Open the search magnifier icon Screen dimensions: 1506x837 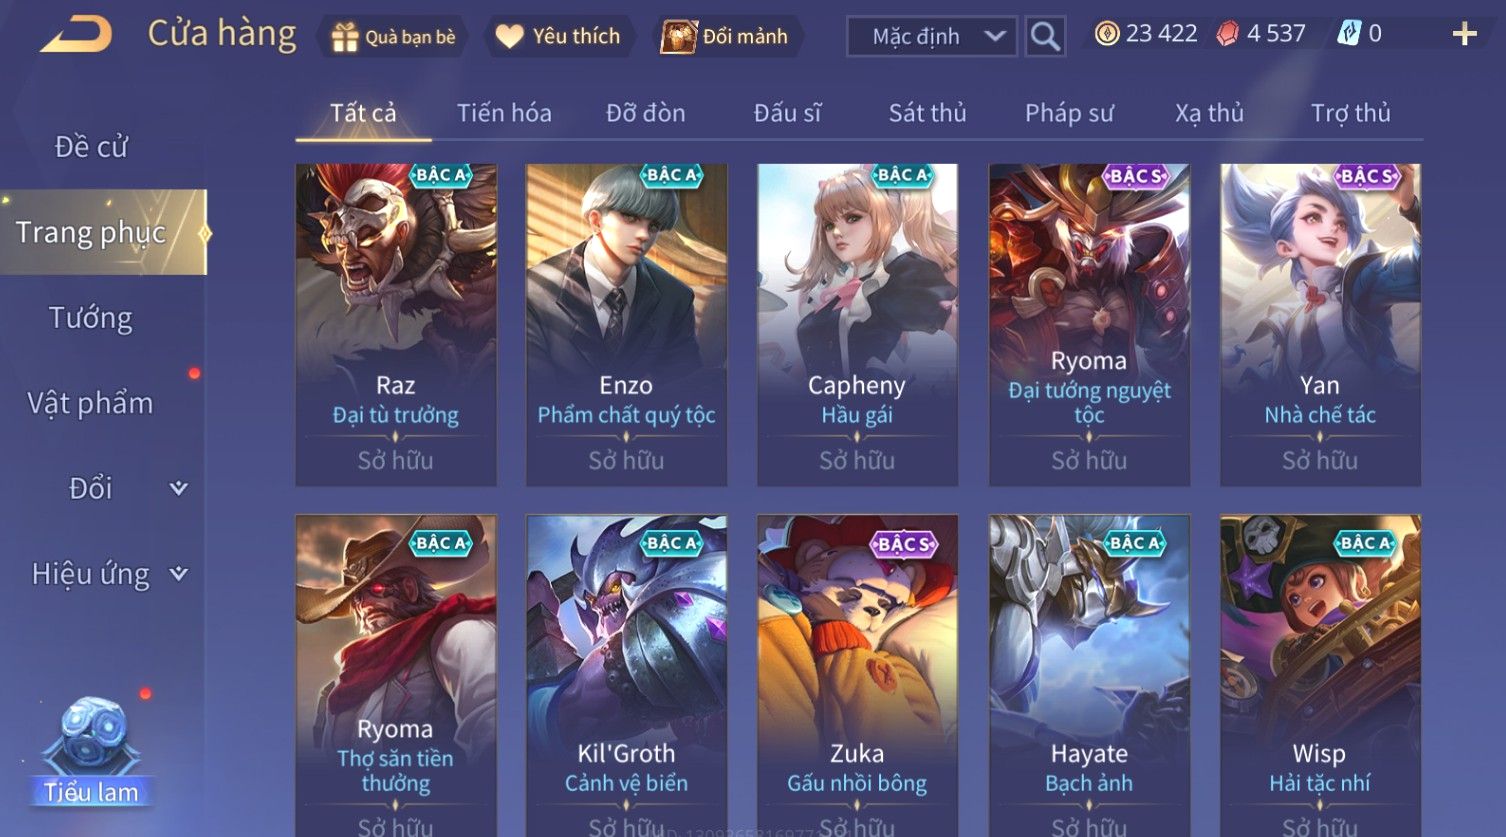tap(1045, 36)
